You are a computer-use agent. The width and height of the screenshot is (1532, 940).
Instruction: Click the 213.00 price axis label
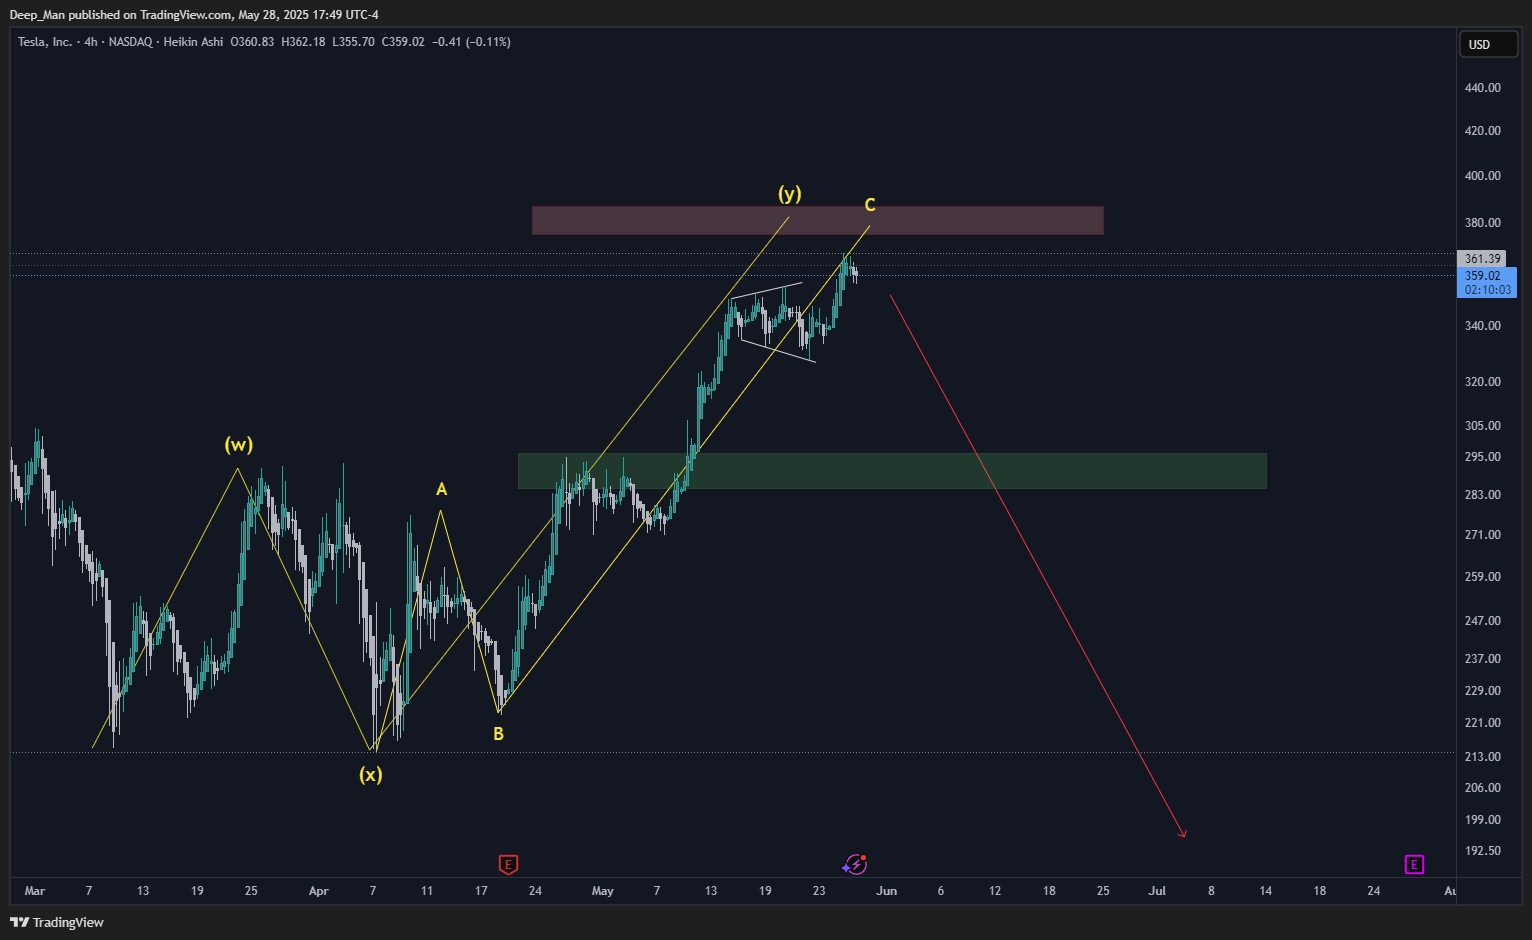coord(1482,757)
